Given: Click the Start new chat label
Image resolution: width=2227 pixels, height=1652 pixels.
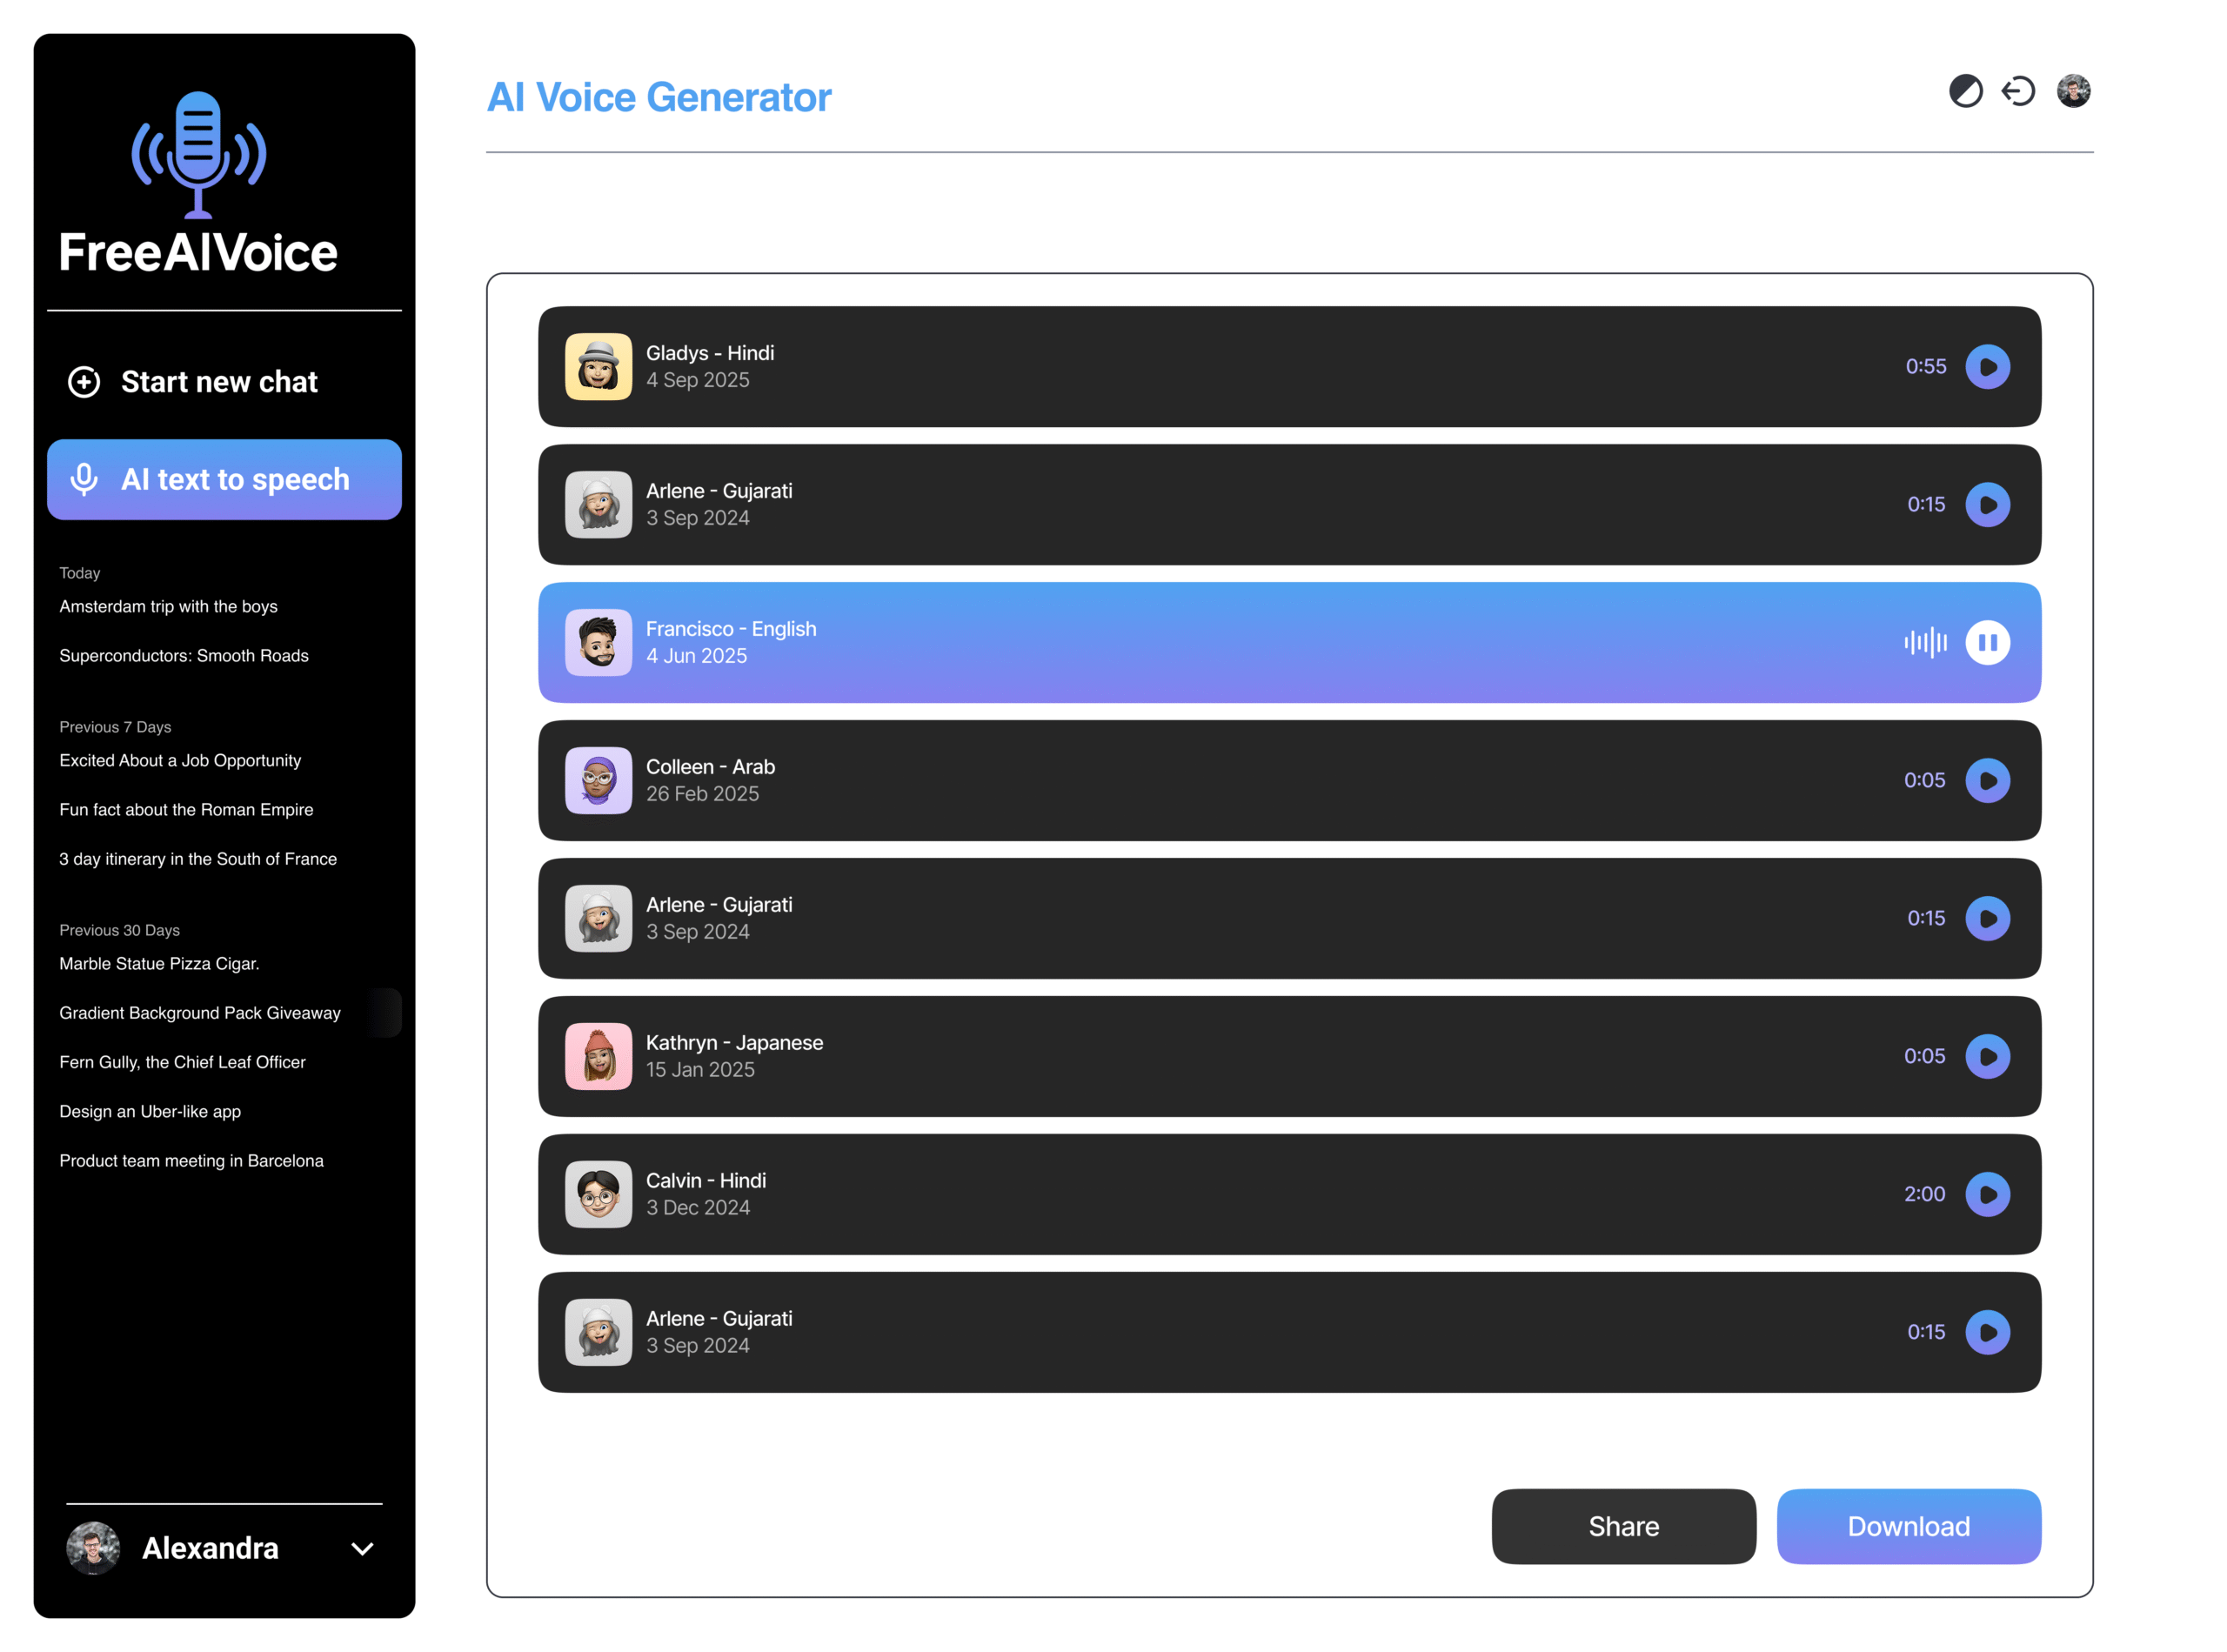Looking at the screenshot, I should point(219,382).
